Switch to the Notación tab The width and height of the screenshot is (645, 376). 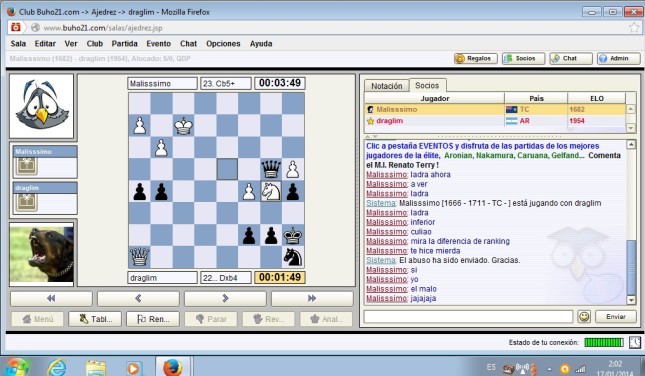[x=386, y=86]
